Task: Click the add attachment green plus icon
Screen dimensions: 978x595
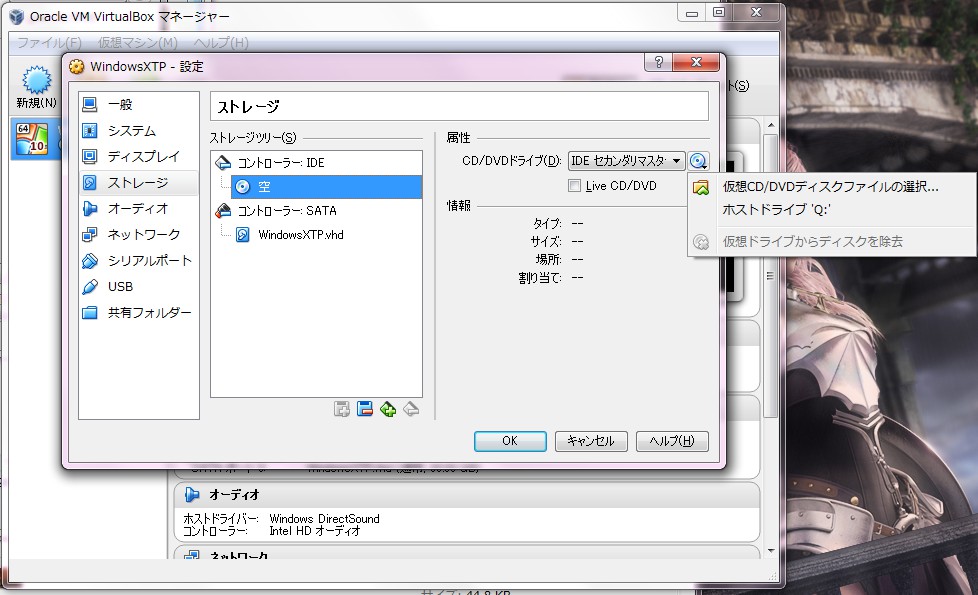Action: (388, 409)
